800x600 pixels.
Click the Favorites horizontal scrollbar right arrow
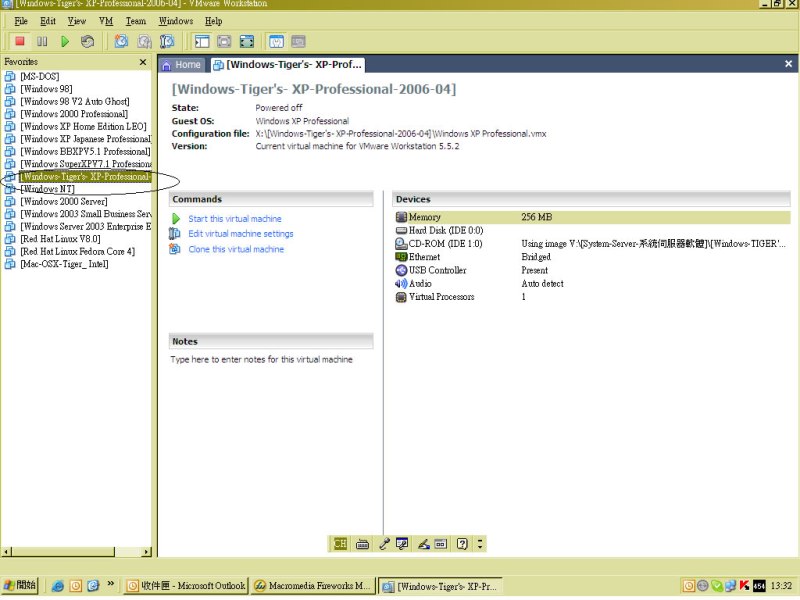[x=146, y=552]
